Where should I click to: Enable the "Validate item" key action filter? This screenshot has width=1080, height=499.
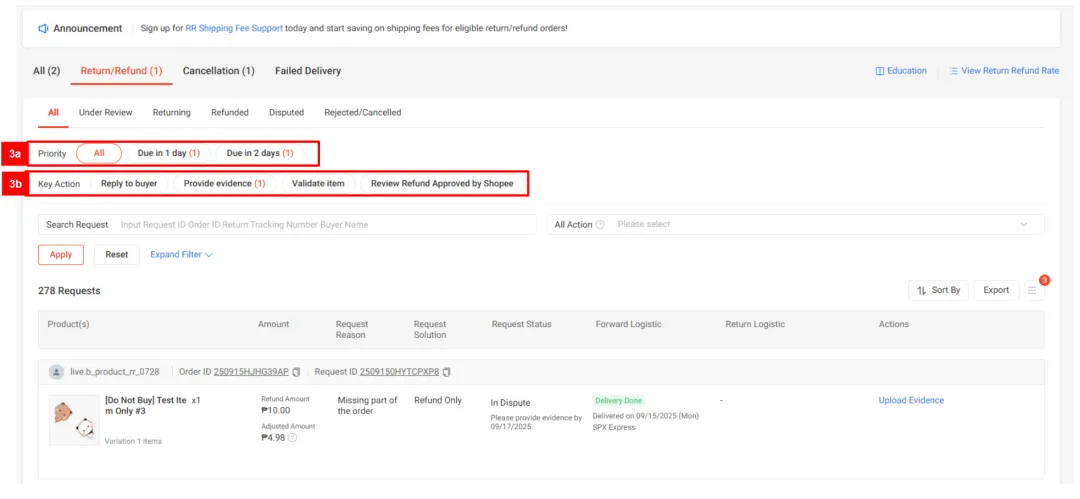(318, 184)
